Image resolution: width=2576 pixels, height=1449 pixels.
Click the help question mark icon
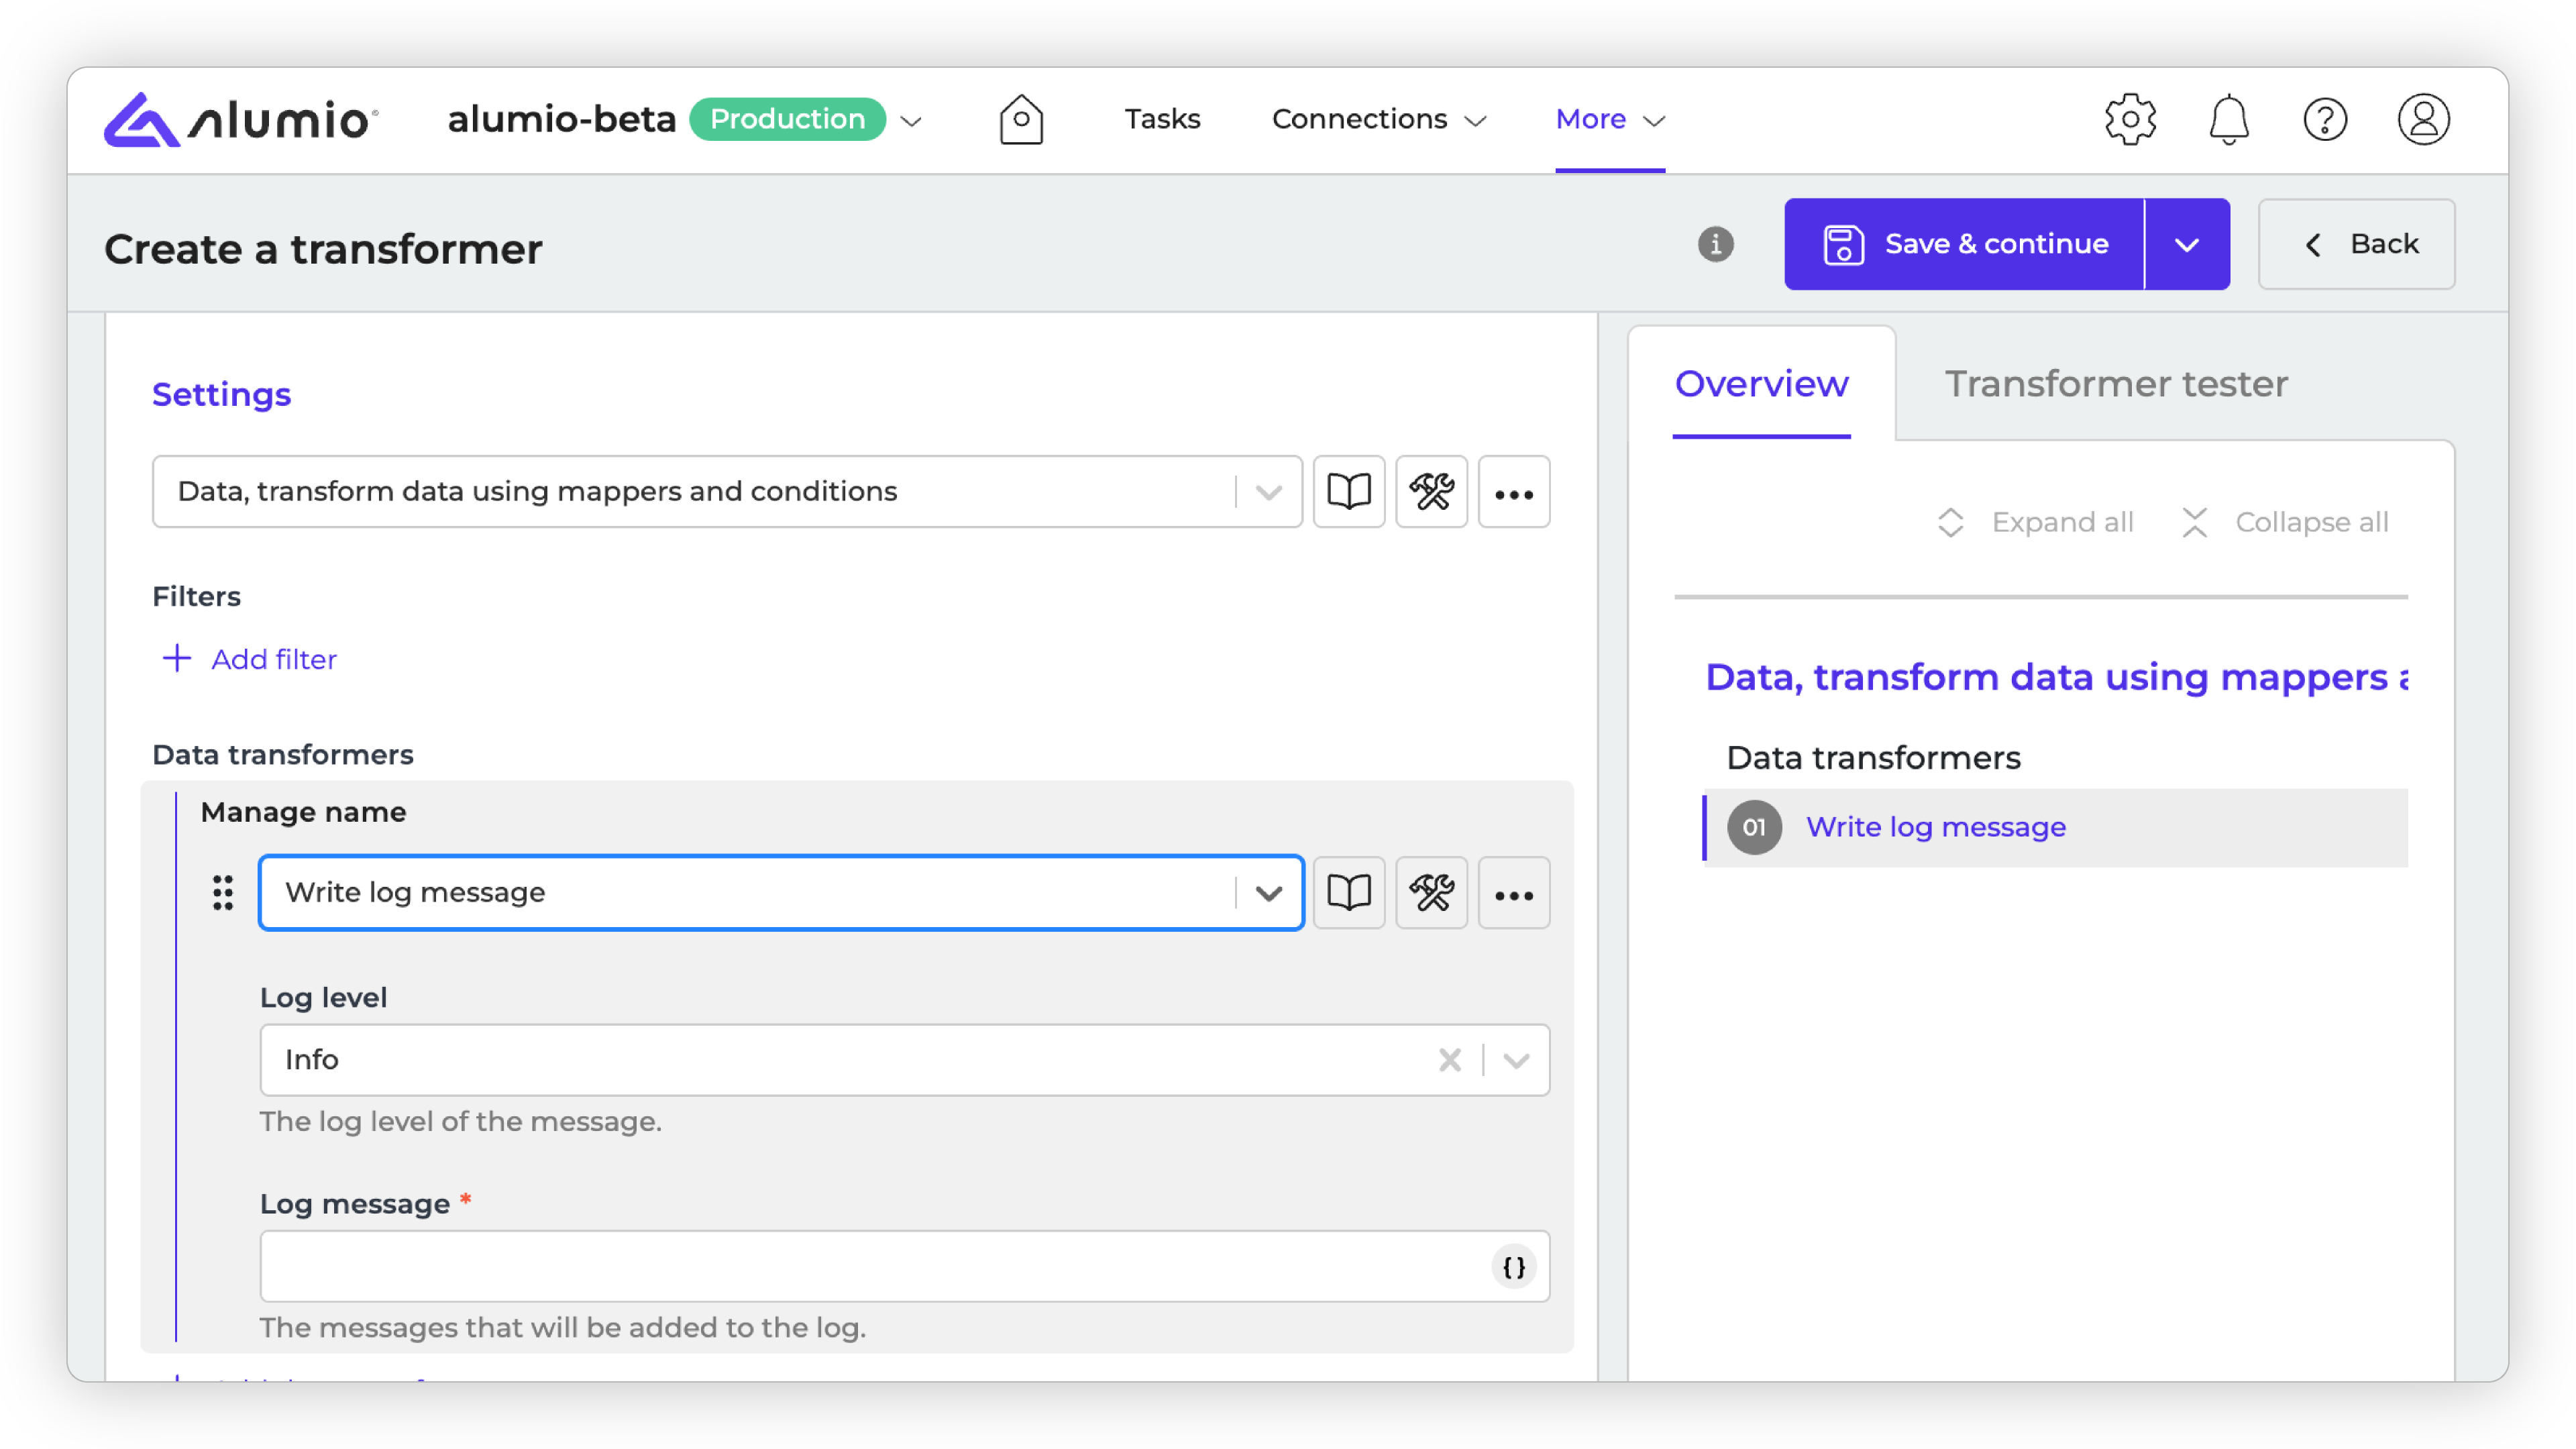pos(2325,119)
